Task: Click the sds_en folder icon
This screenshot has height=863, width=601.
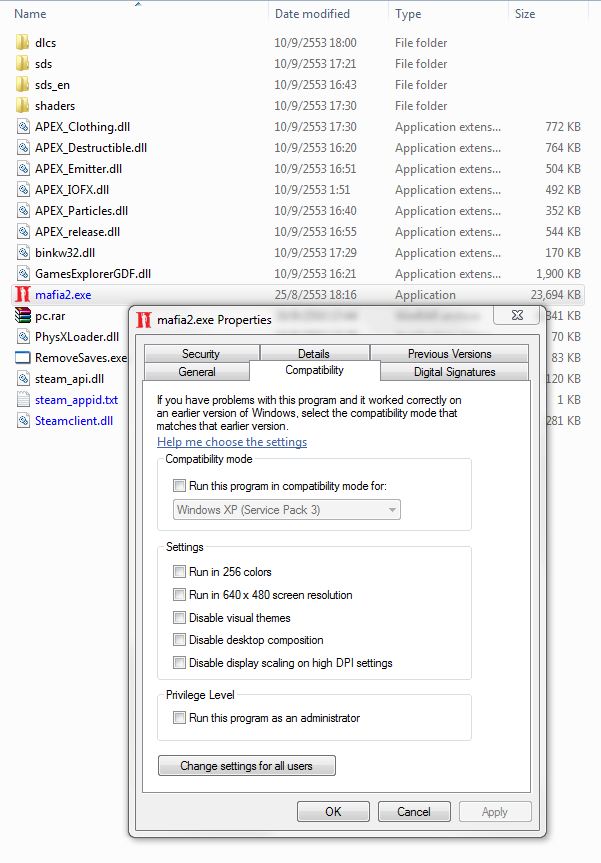Action: click(23, 84)
